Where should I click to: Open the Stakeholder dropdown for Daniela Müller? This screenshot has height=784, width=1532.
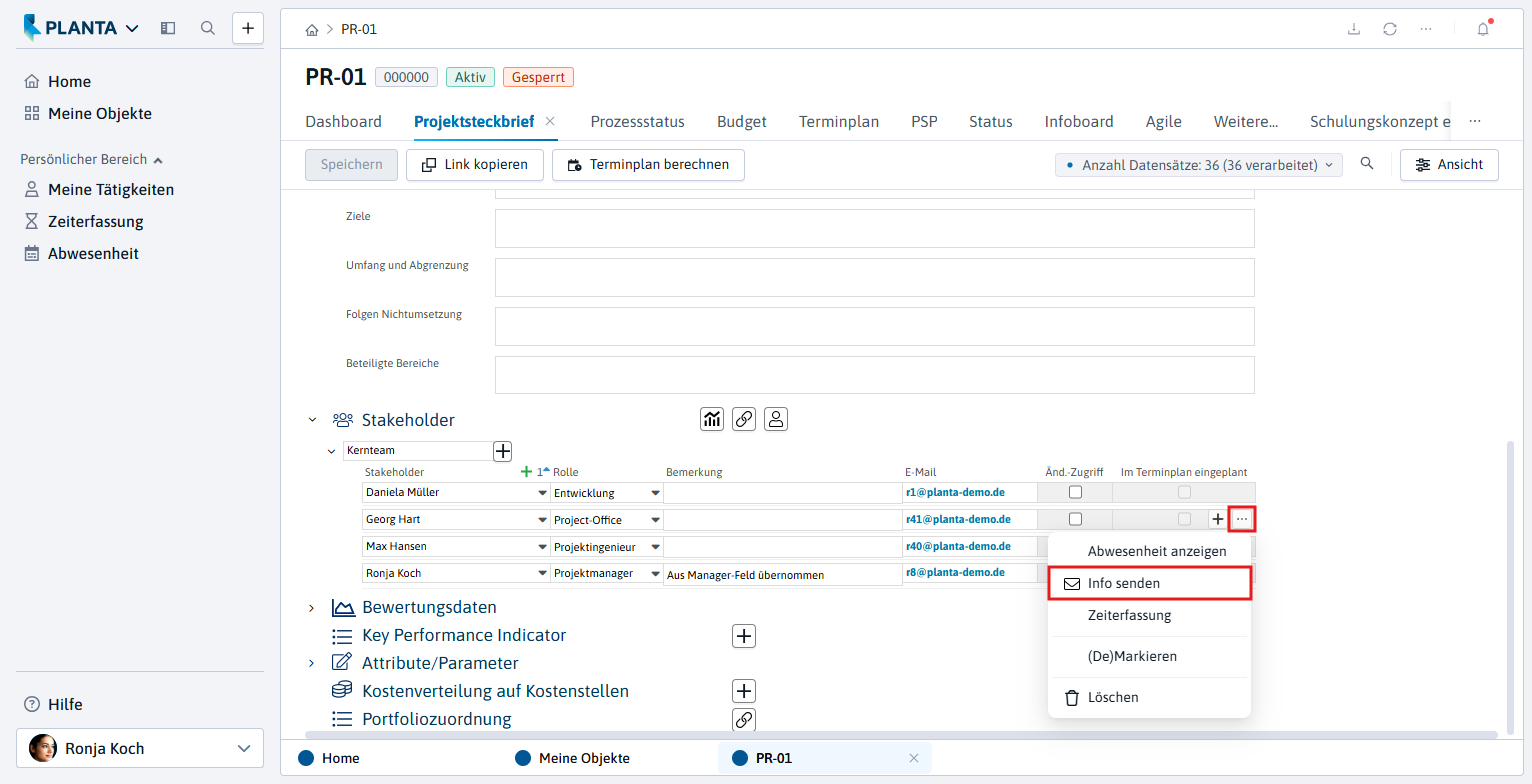pyautogui.click(x=543, y=493)
